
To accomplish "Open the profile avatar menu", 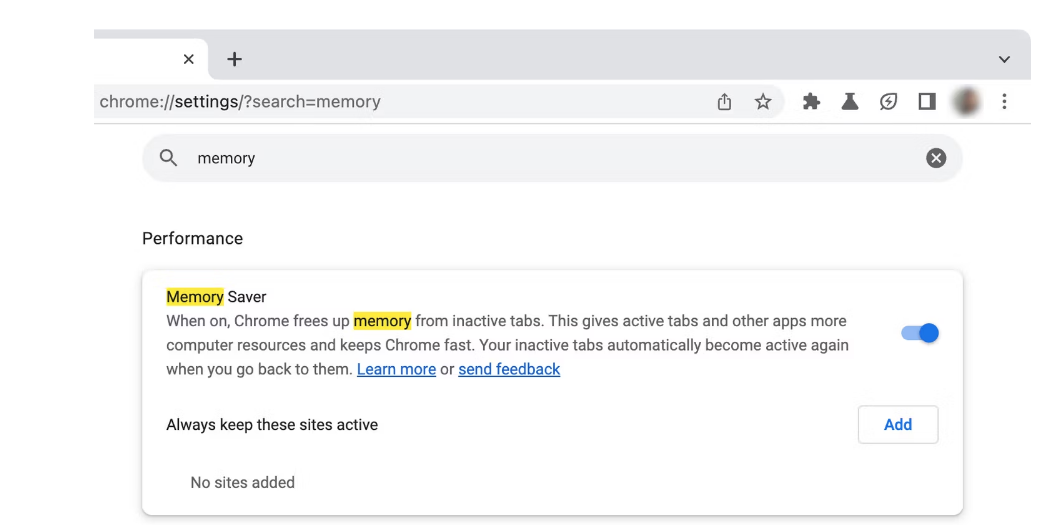I will [966, 102].
